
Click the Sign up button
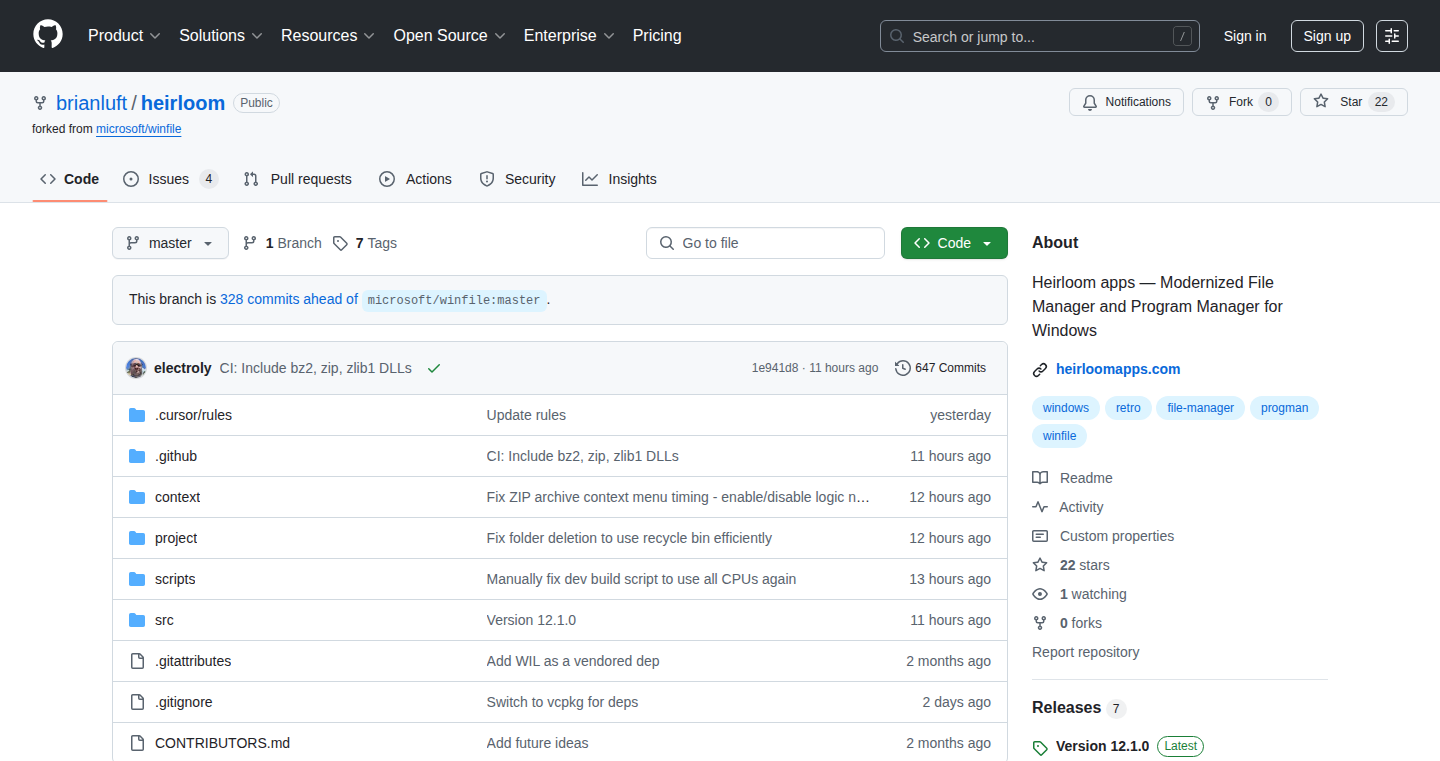coord(1327,36)
